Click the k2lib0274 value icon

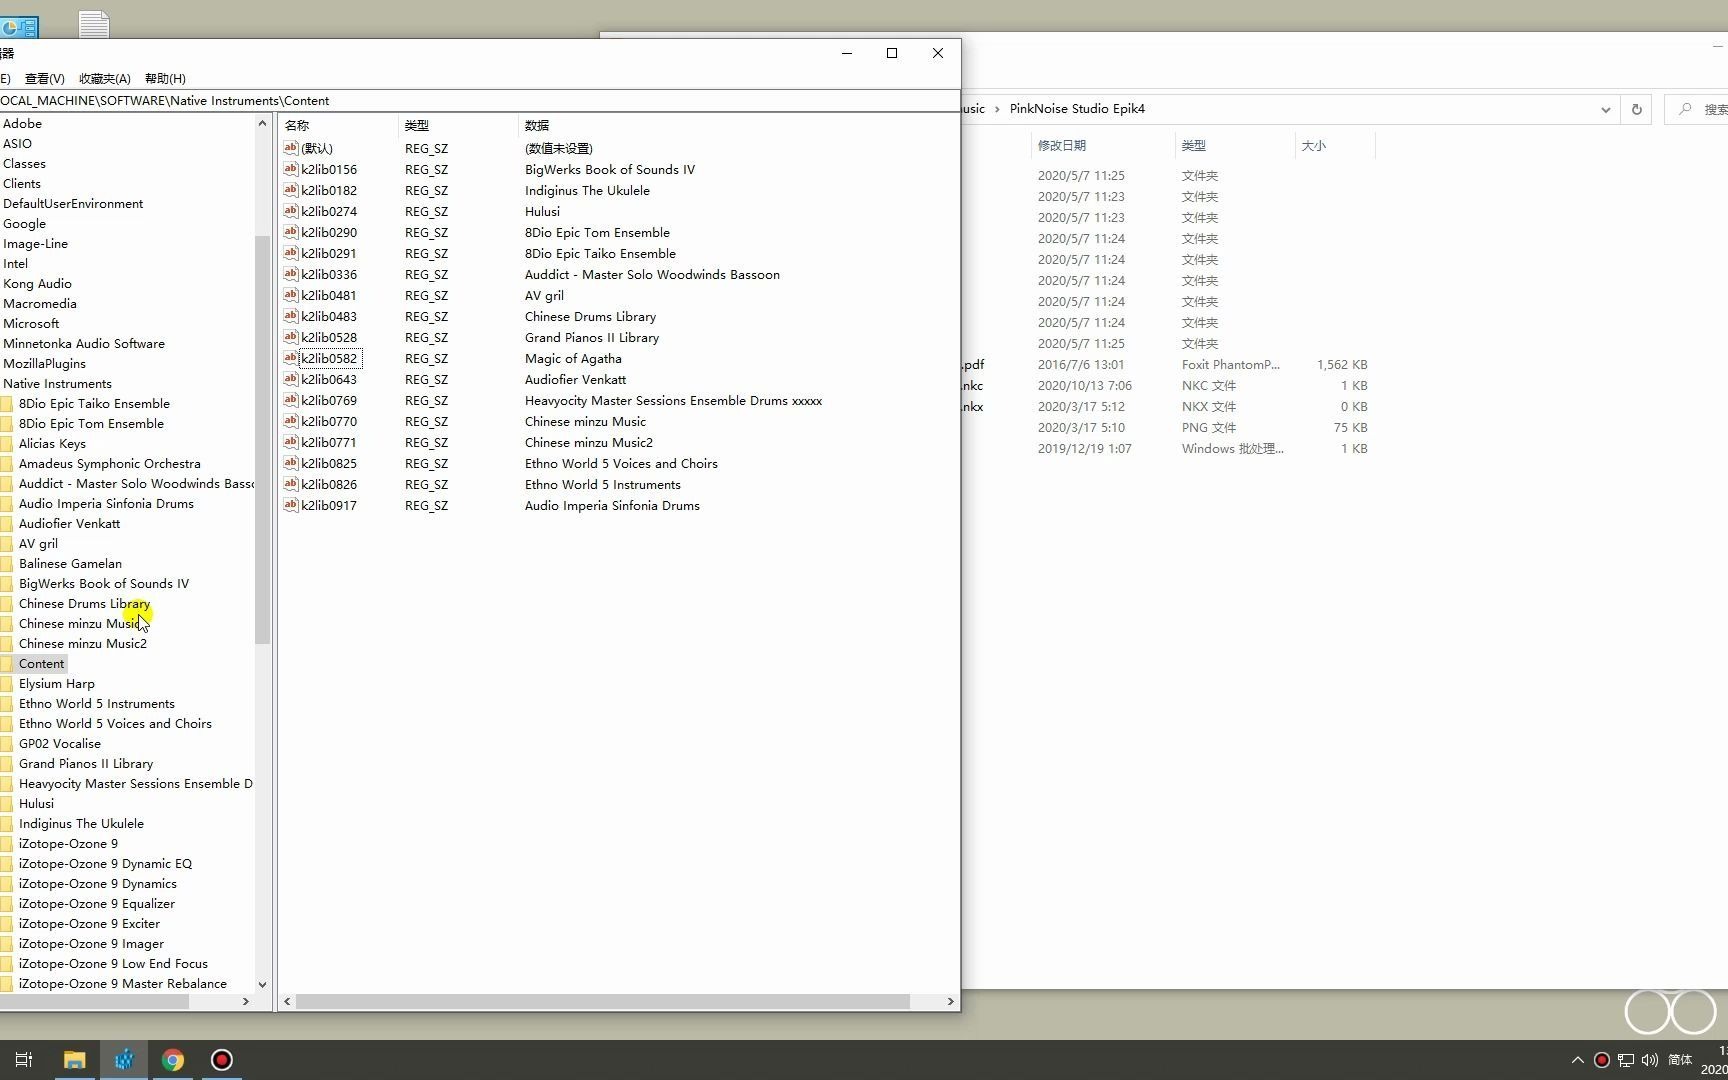(x=291, y=211)
